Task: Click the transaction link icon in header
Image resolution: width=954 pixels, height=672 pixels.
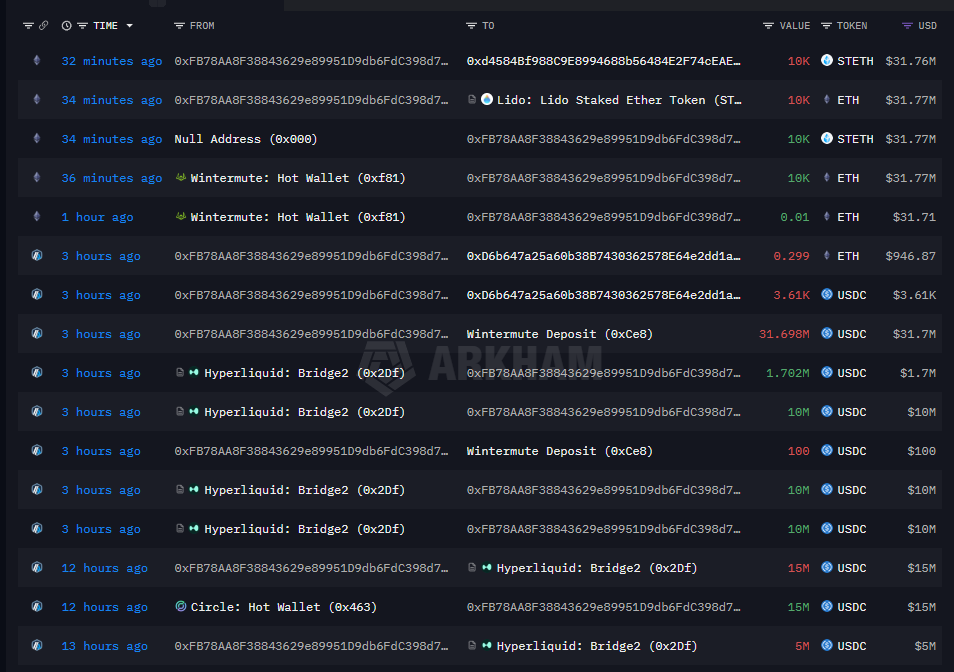Action: point(43,25)
